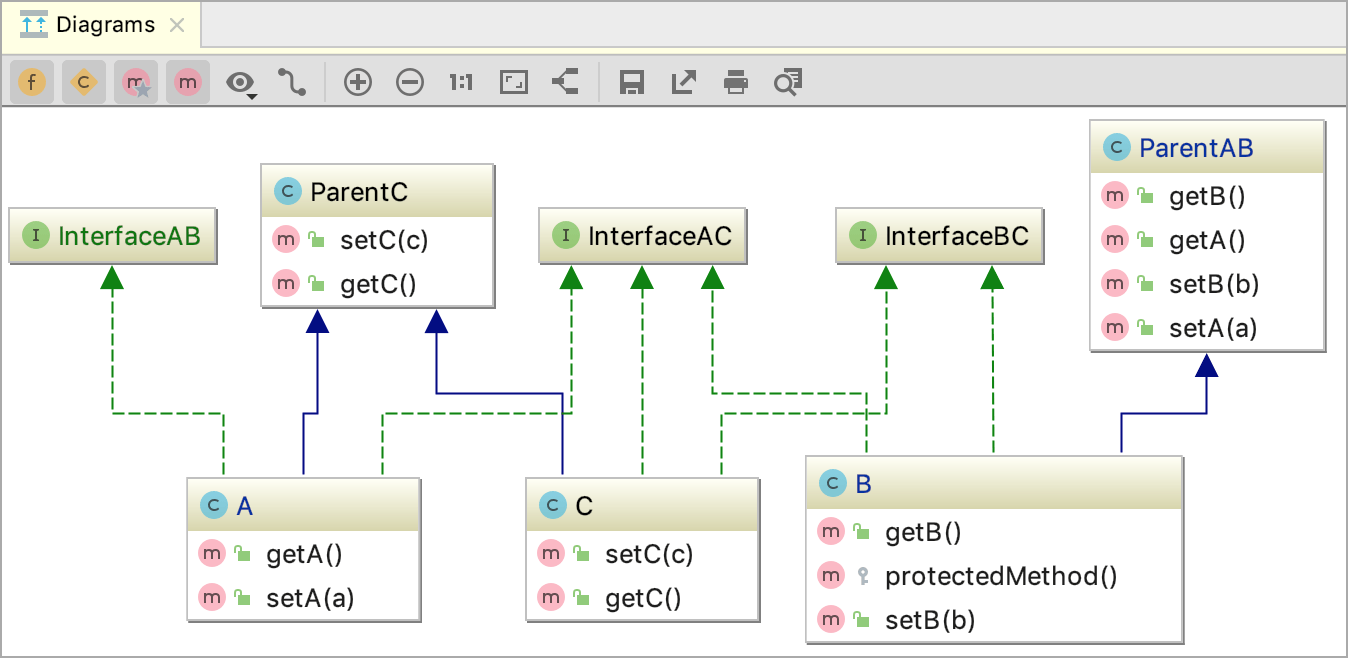The width and height of the screenshot is (1348, 658).
Task: Export the diagram to a file
Action: pos(683,82)
